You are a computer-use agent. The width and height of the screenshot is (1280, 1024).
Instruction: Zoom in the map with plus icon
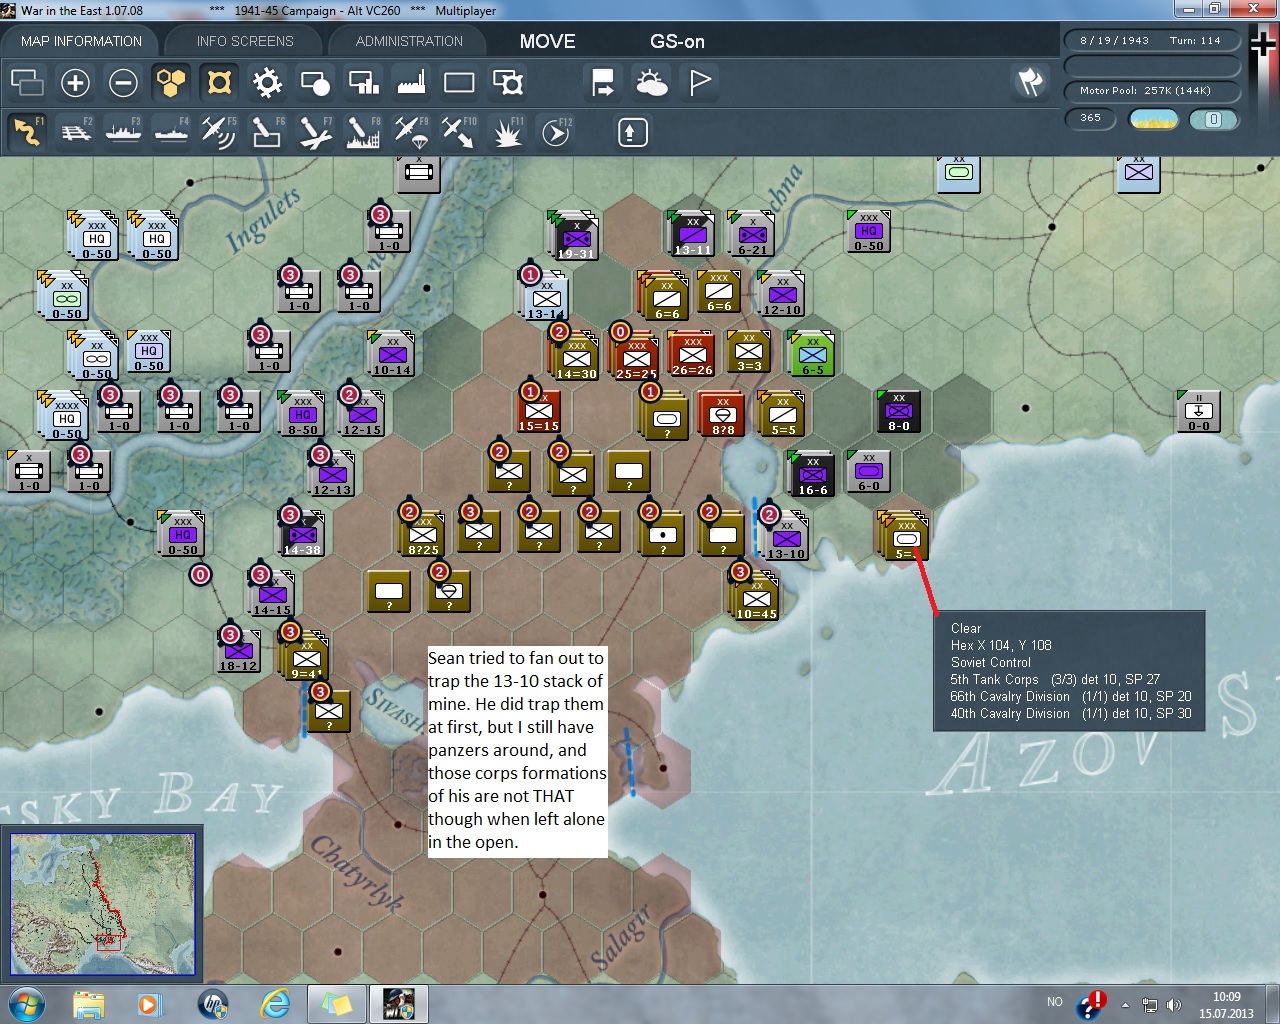(x=75, y=82)
